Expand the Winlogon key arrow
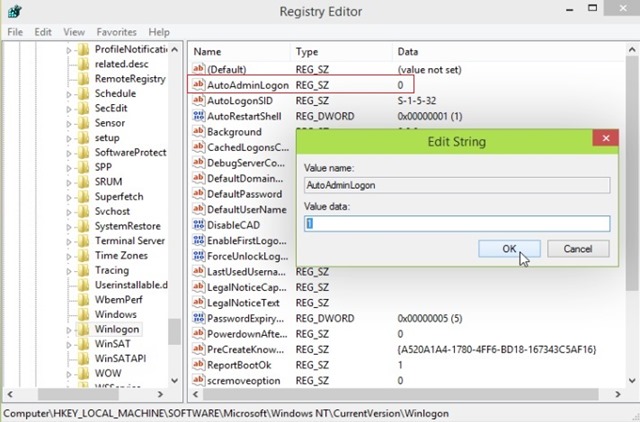 tap(69, 330)
